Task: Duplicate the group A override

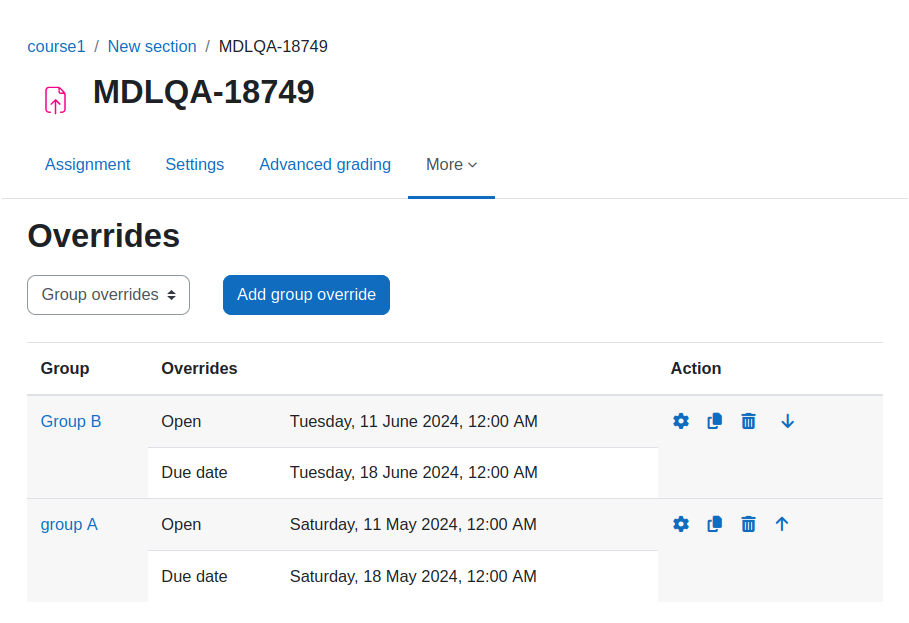Action: point(715,524)
